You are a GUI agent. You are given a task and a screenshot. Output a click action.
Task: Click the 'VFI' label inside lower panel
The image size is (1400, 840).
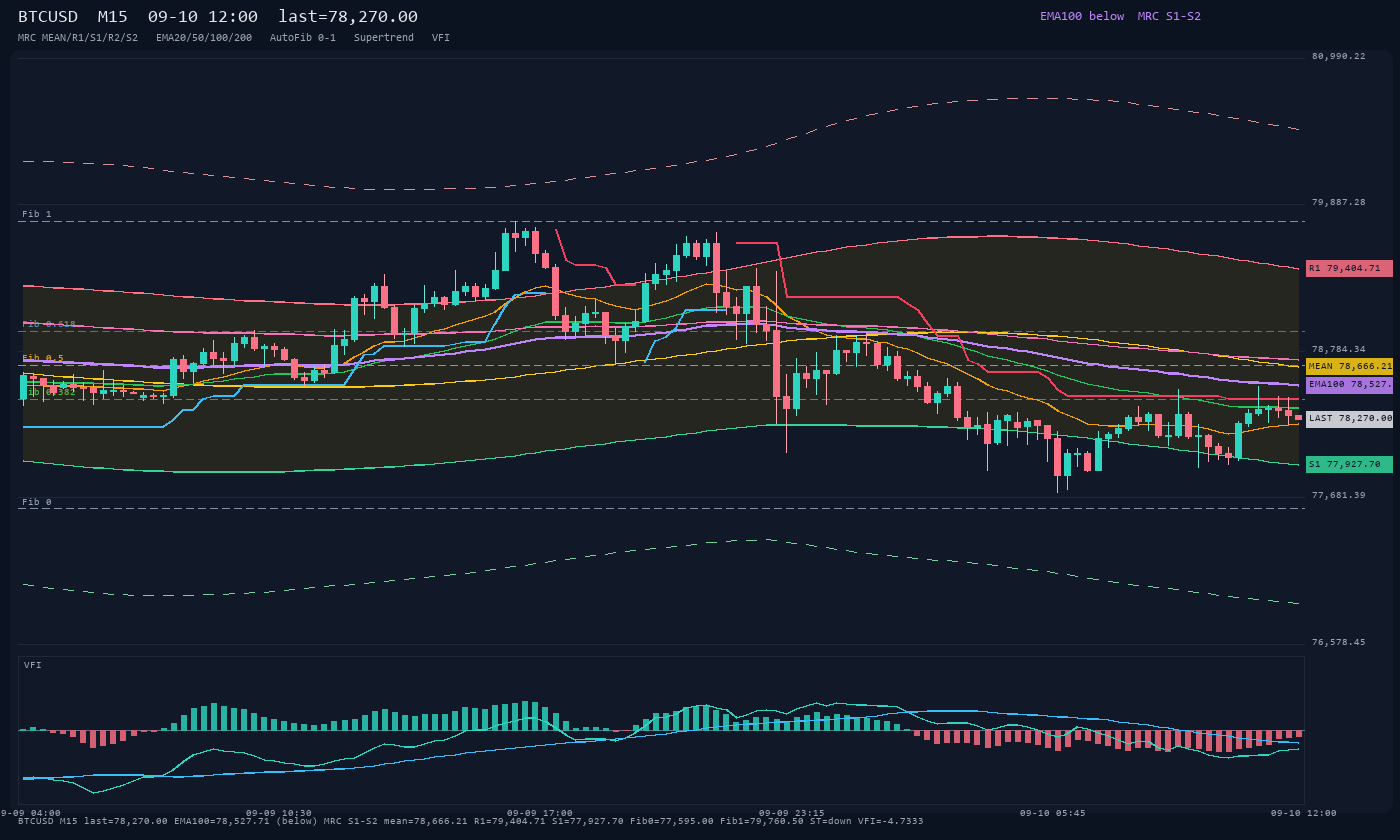coord(33,665)
